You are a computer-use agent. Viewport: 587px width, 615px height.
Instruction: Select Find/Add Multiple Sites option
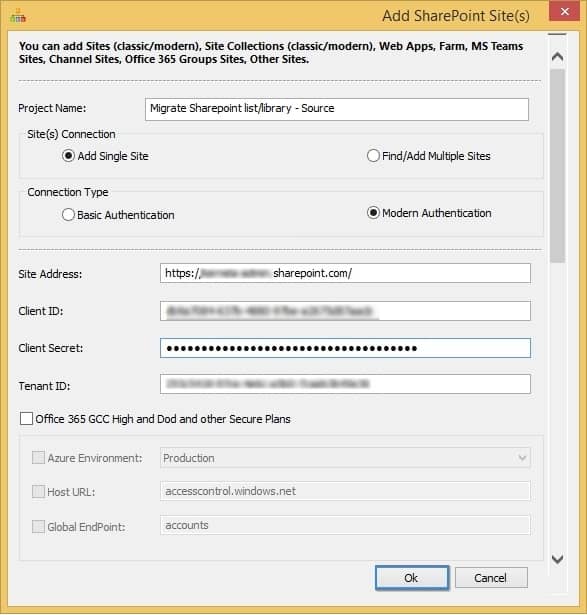429,156
